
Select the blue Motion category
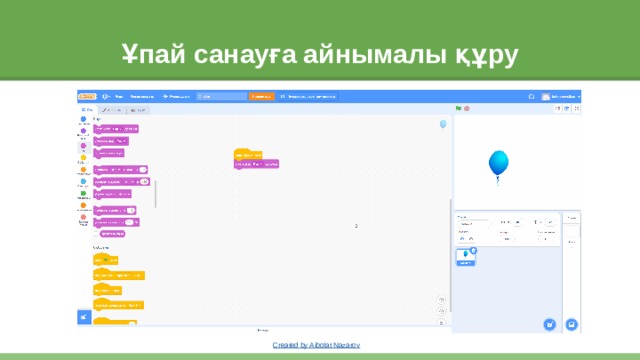point(83,121)
